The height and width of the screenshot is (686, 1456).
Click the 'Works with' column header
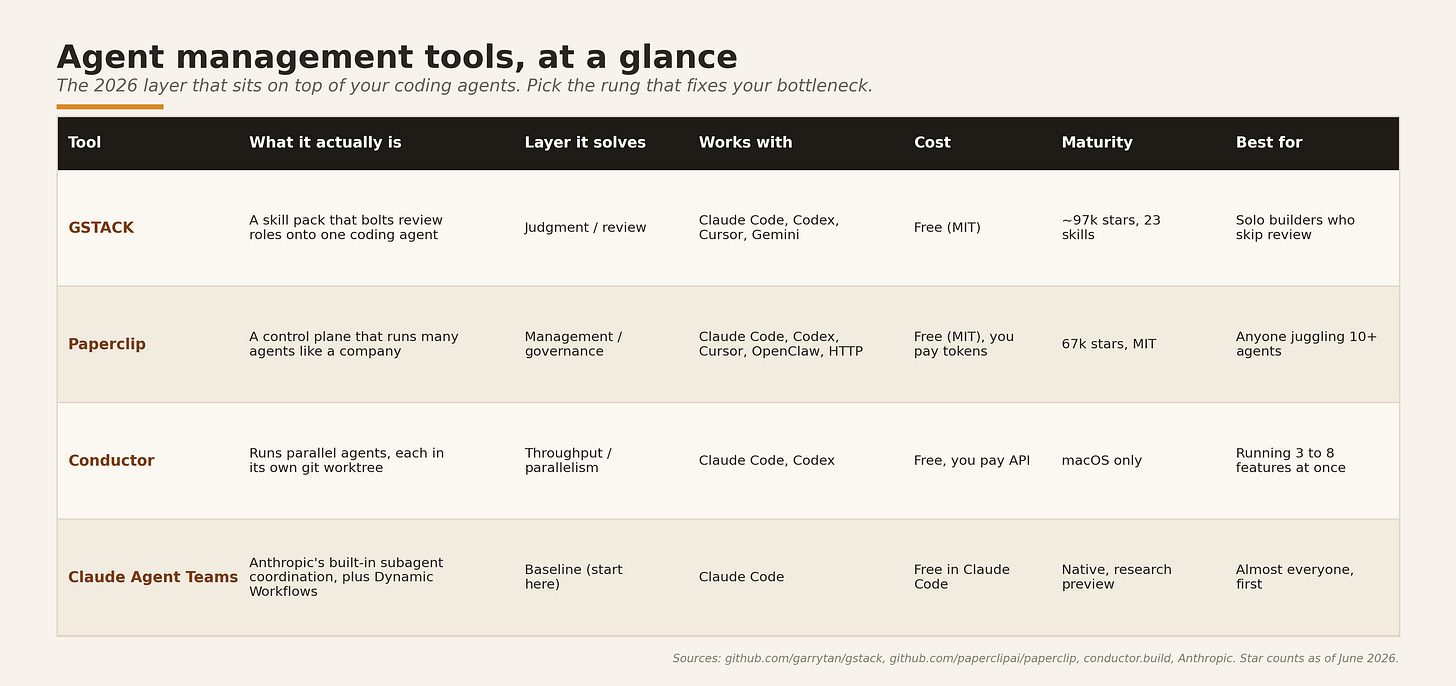pos(746,143)
